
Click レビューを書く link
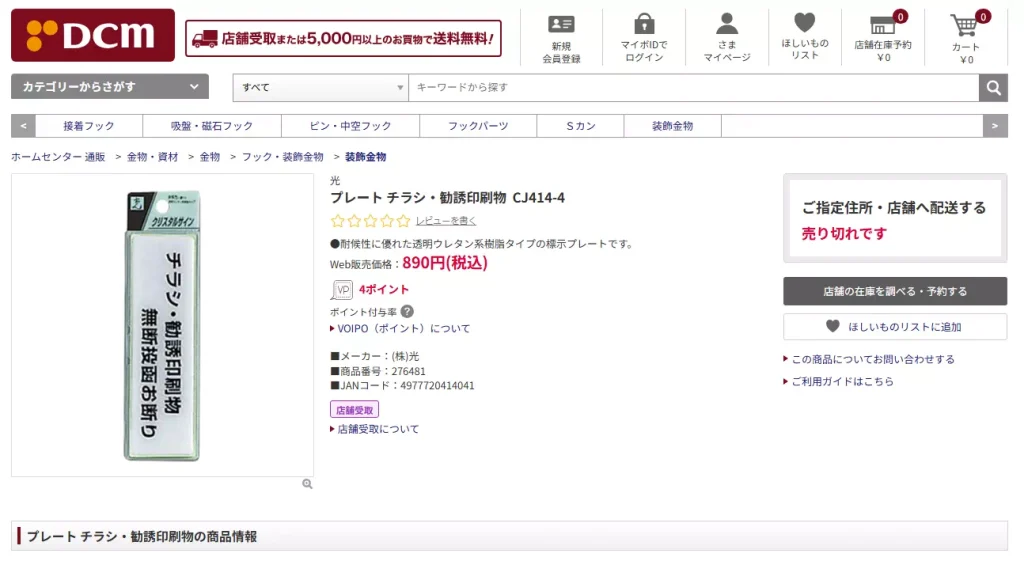click(x=446, y=221)
